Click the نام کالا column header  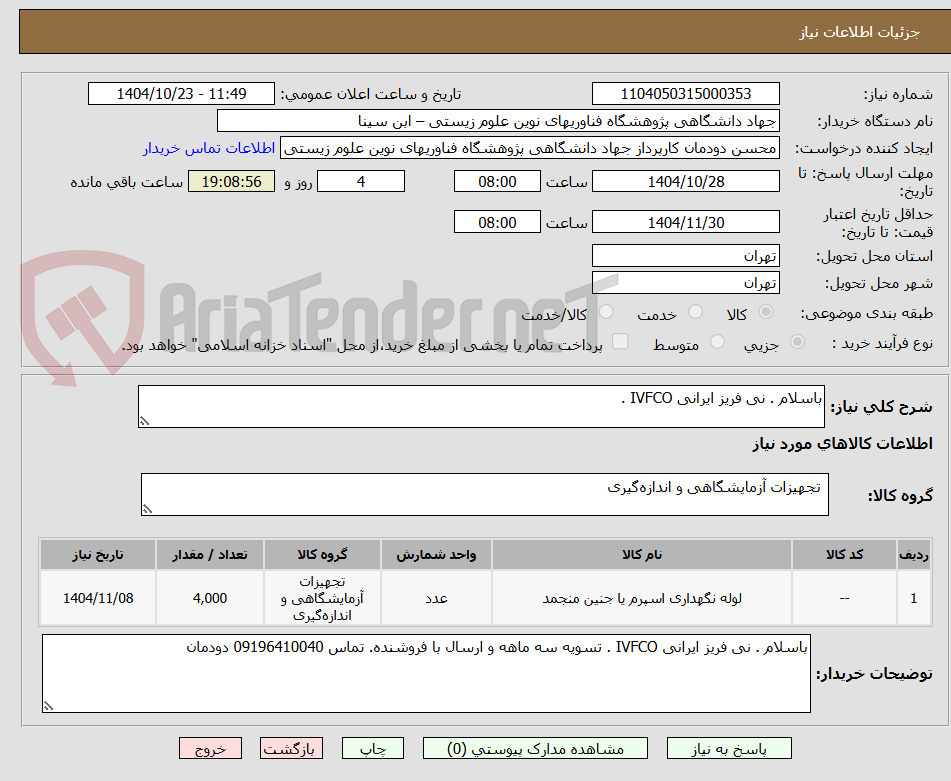(x=642, y=555)
